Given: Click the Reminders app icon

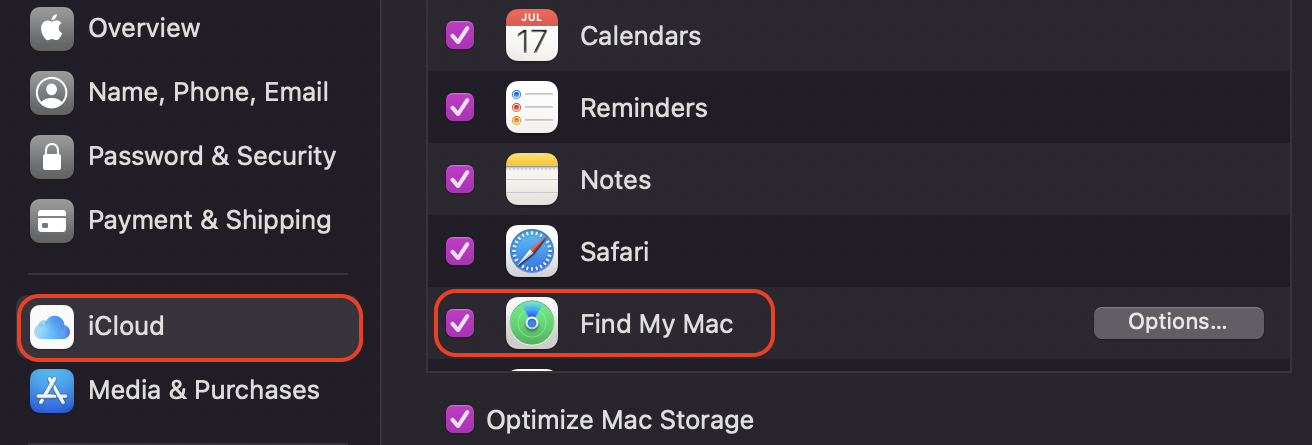Looking at the screenshot, I should (x=532, y=107).
